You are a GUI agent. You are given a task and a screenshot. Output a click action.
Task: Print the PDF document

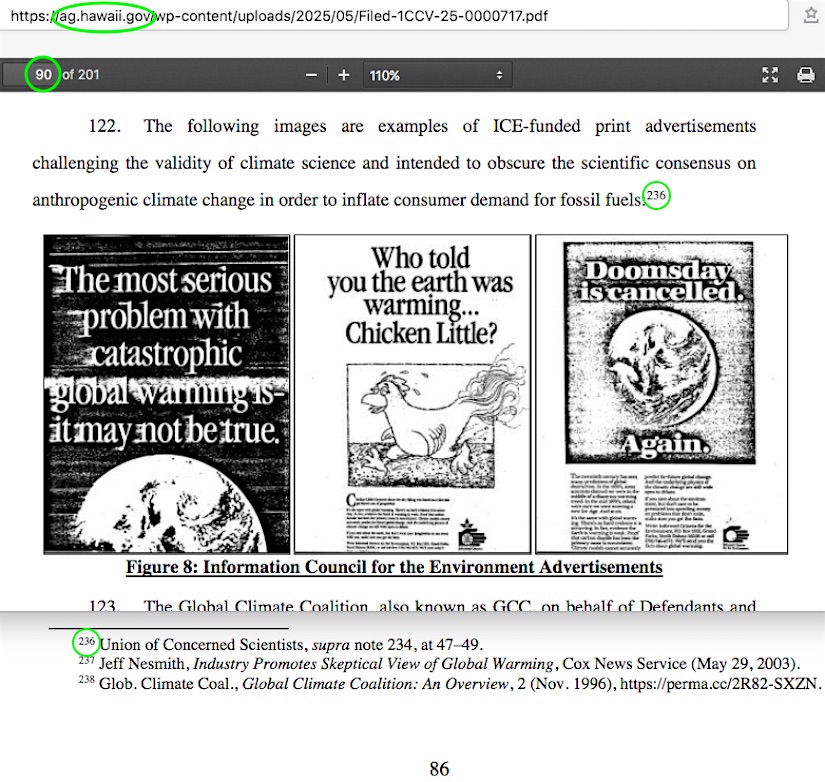[805, 75]
